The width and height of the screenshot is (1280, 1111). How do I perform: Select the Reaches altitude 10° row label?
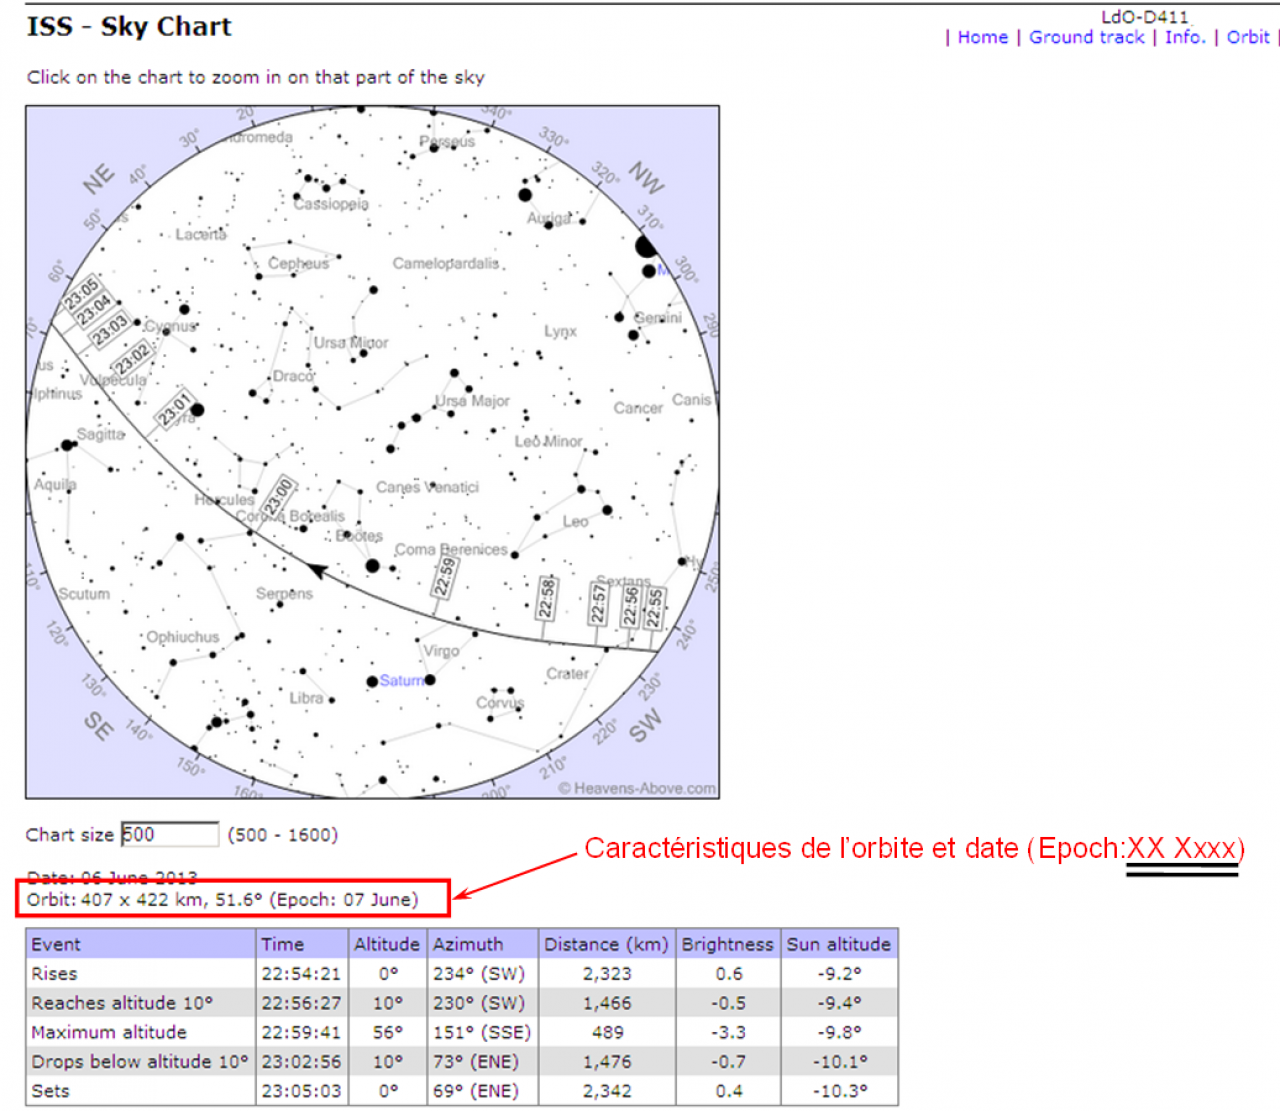[122, 1002]
